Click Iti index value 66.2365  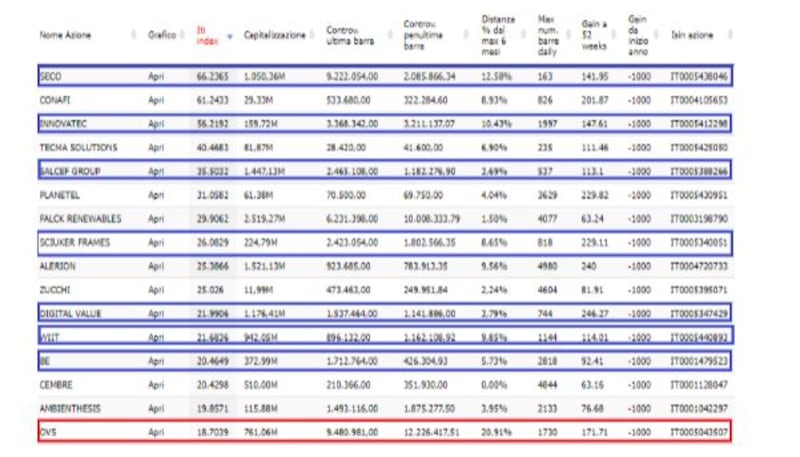click(x=213, y=77)
